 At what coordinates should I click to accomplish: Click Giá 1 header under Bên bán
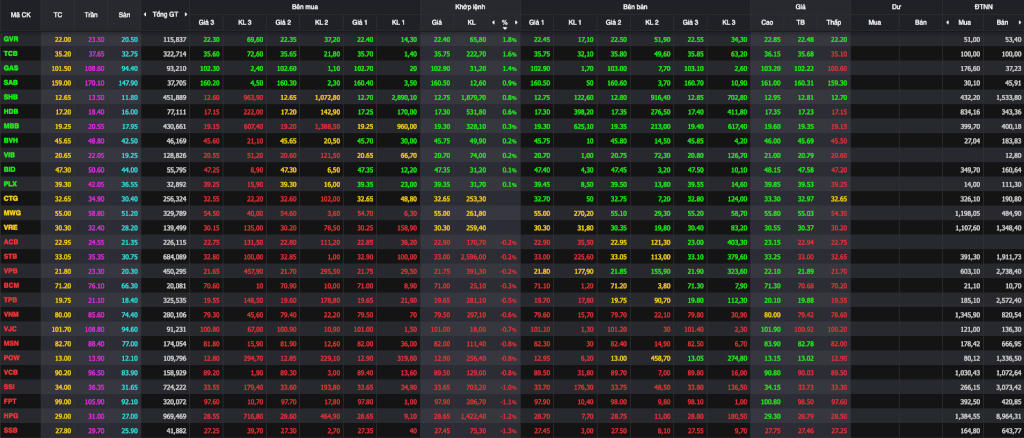tap(537, 22)
